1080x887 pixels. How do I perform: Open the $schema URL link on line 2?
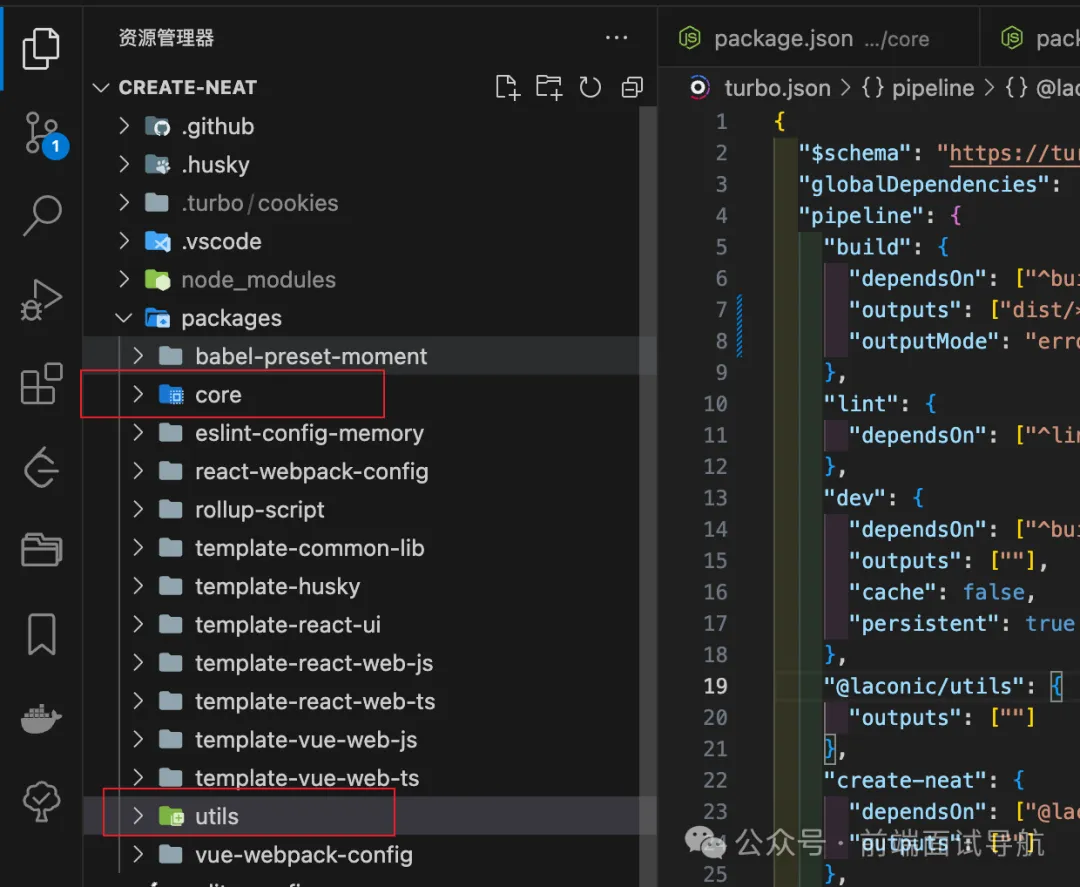(1010, 153)
